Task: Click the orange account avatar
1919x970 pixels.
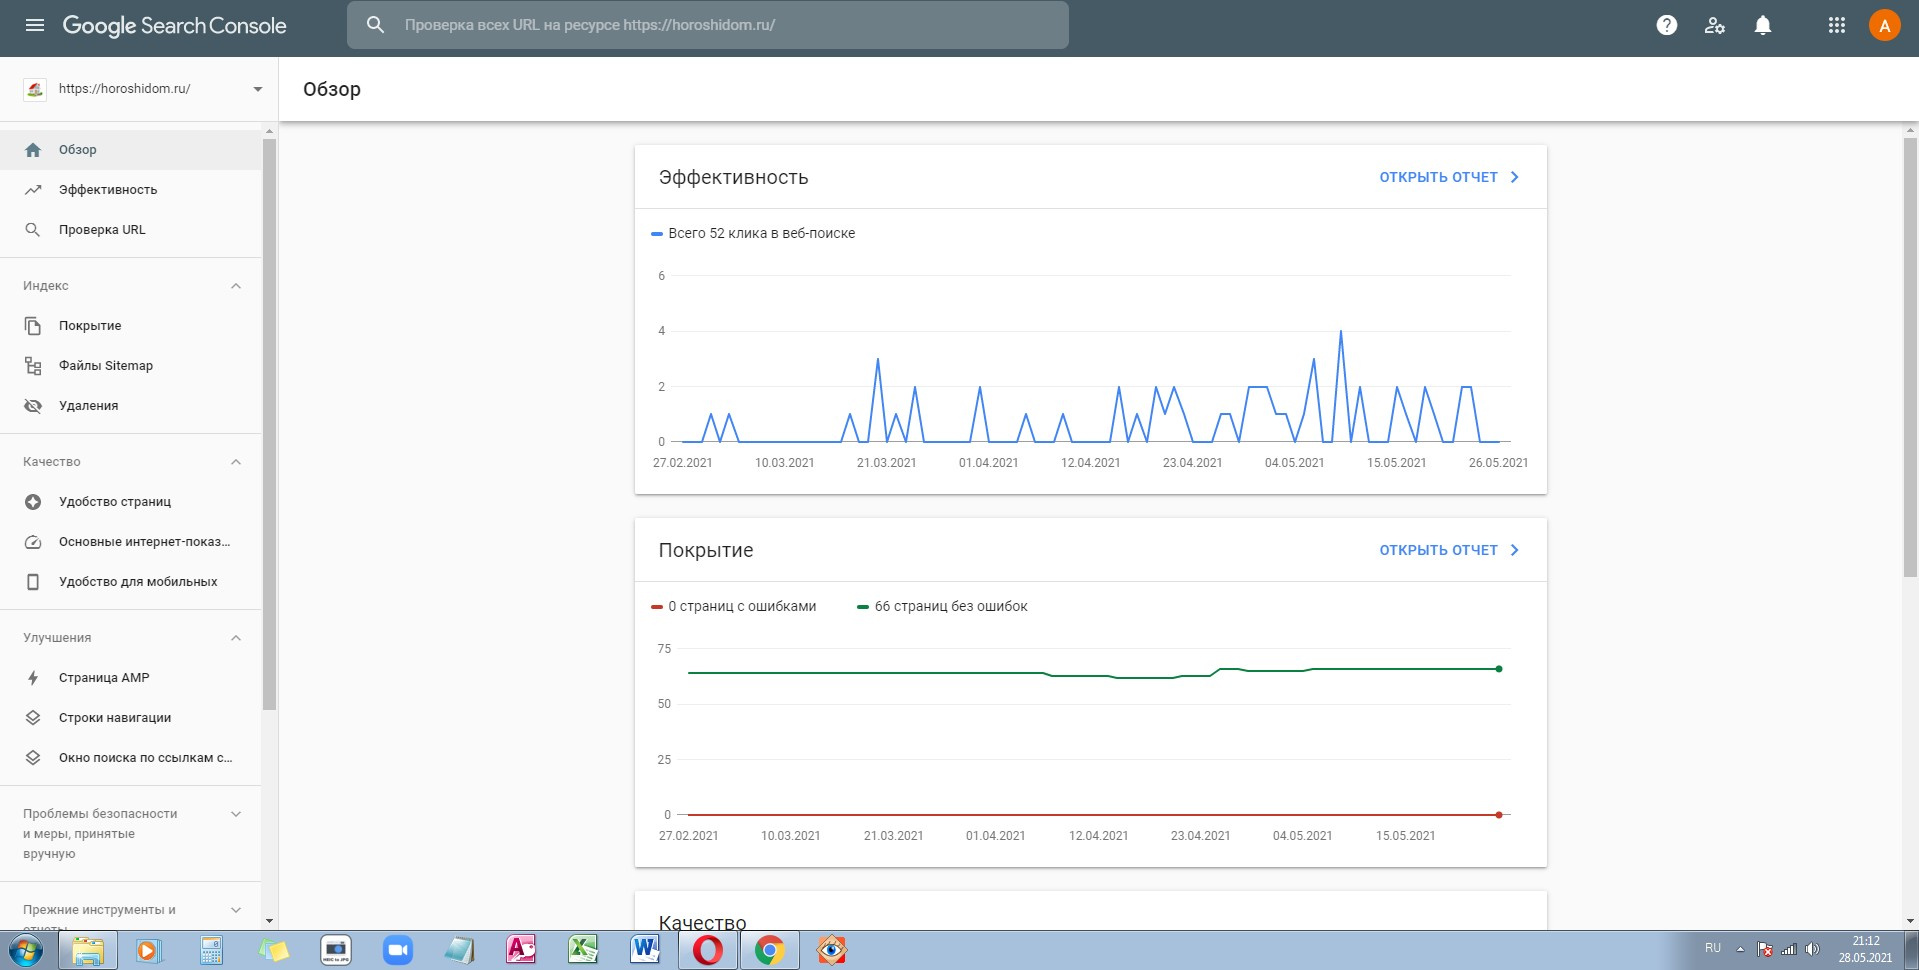Action: click(x=1884, y=25)
